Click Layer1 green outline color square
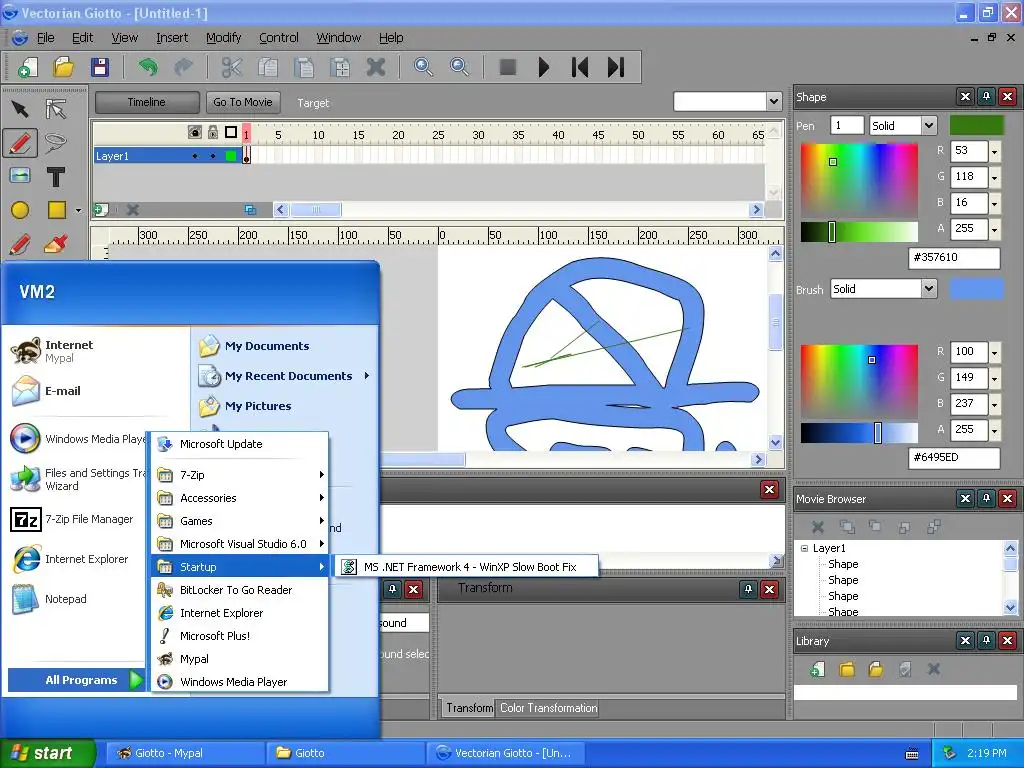1024x768 pixels. [x=231, y=156]
